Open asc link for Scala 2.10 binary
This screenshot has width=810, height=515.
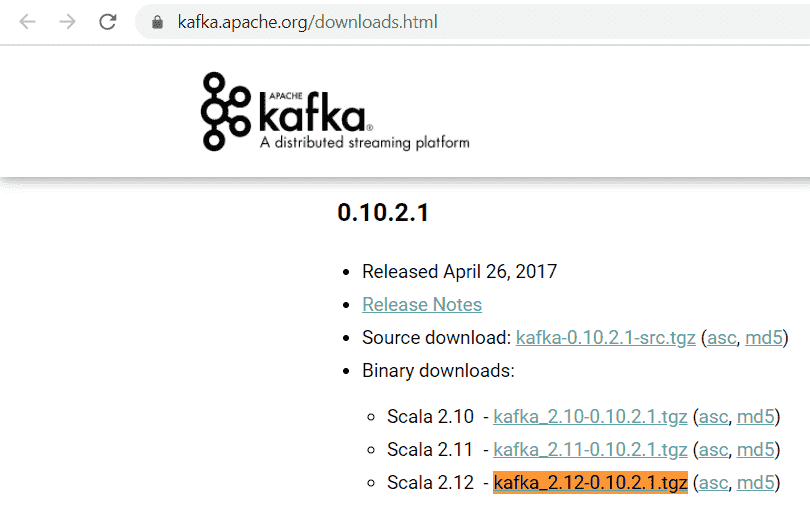(x=713, y=417)
